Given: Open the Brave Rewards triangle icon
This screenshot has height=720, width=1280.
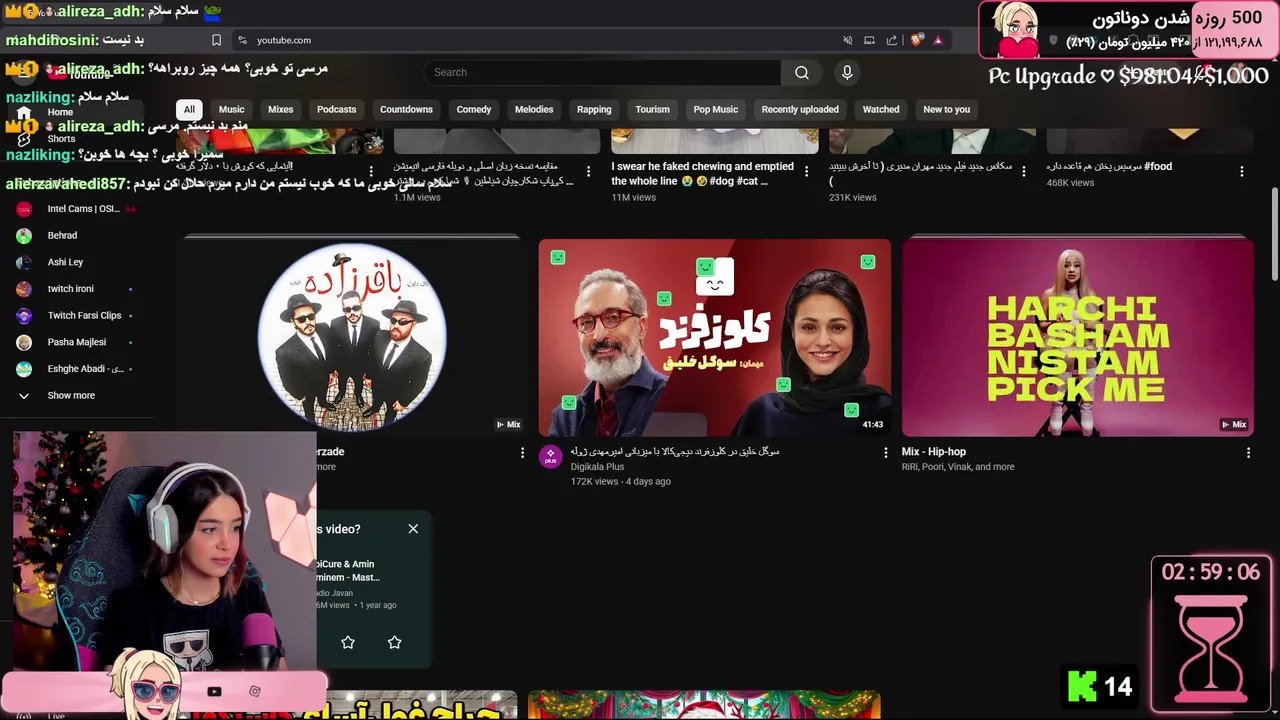Looking at the screenshot, I should pos(938,40).
